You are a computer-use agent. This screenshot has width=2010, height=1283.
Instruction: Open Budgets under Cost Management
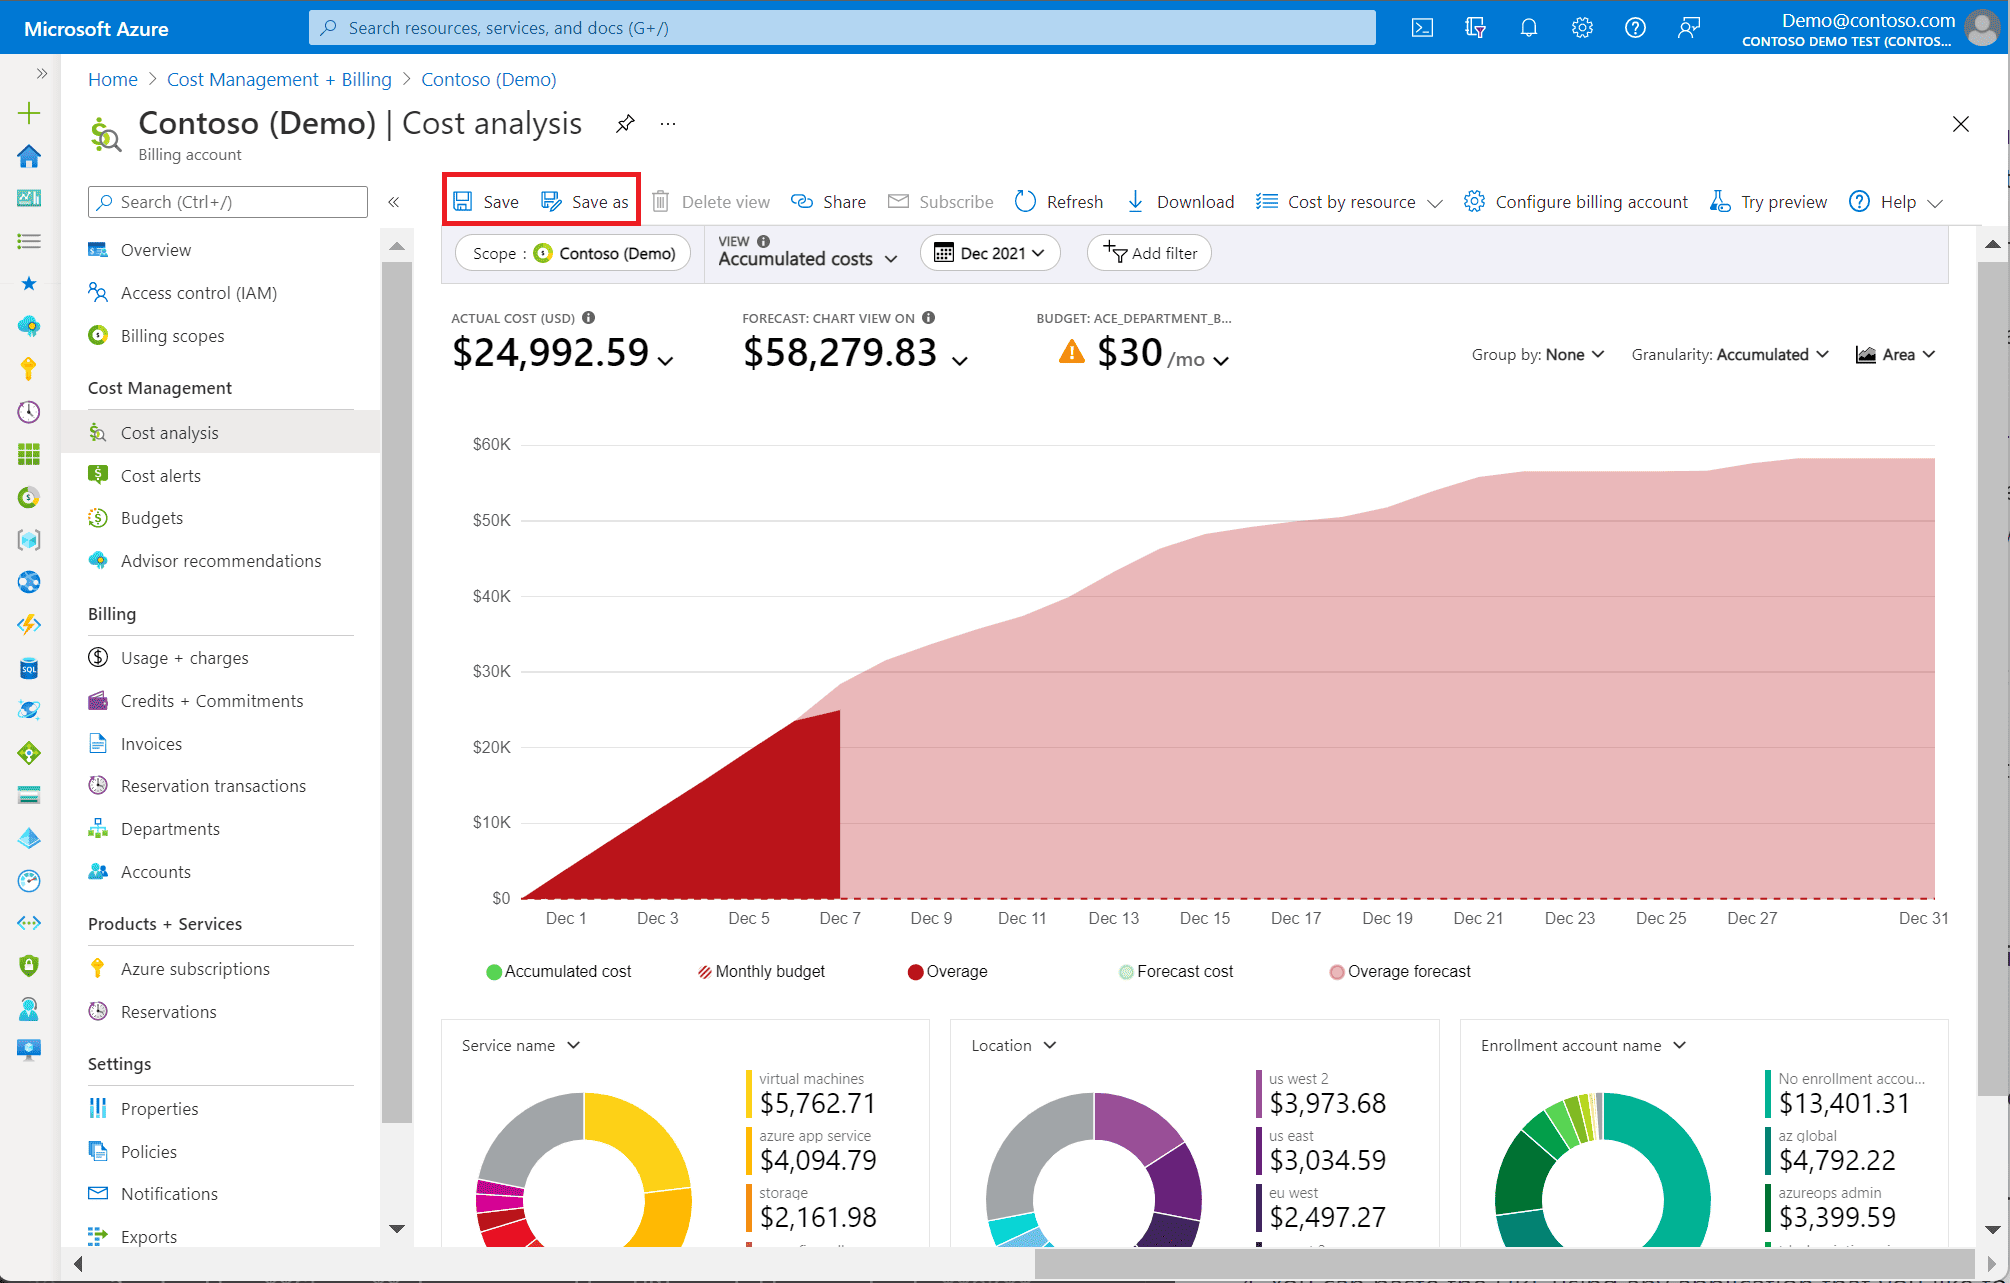pyautogui.click(x=150, y=517)
